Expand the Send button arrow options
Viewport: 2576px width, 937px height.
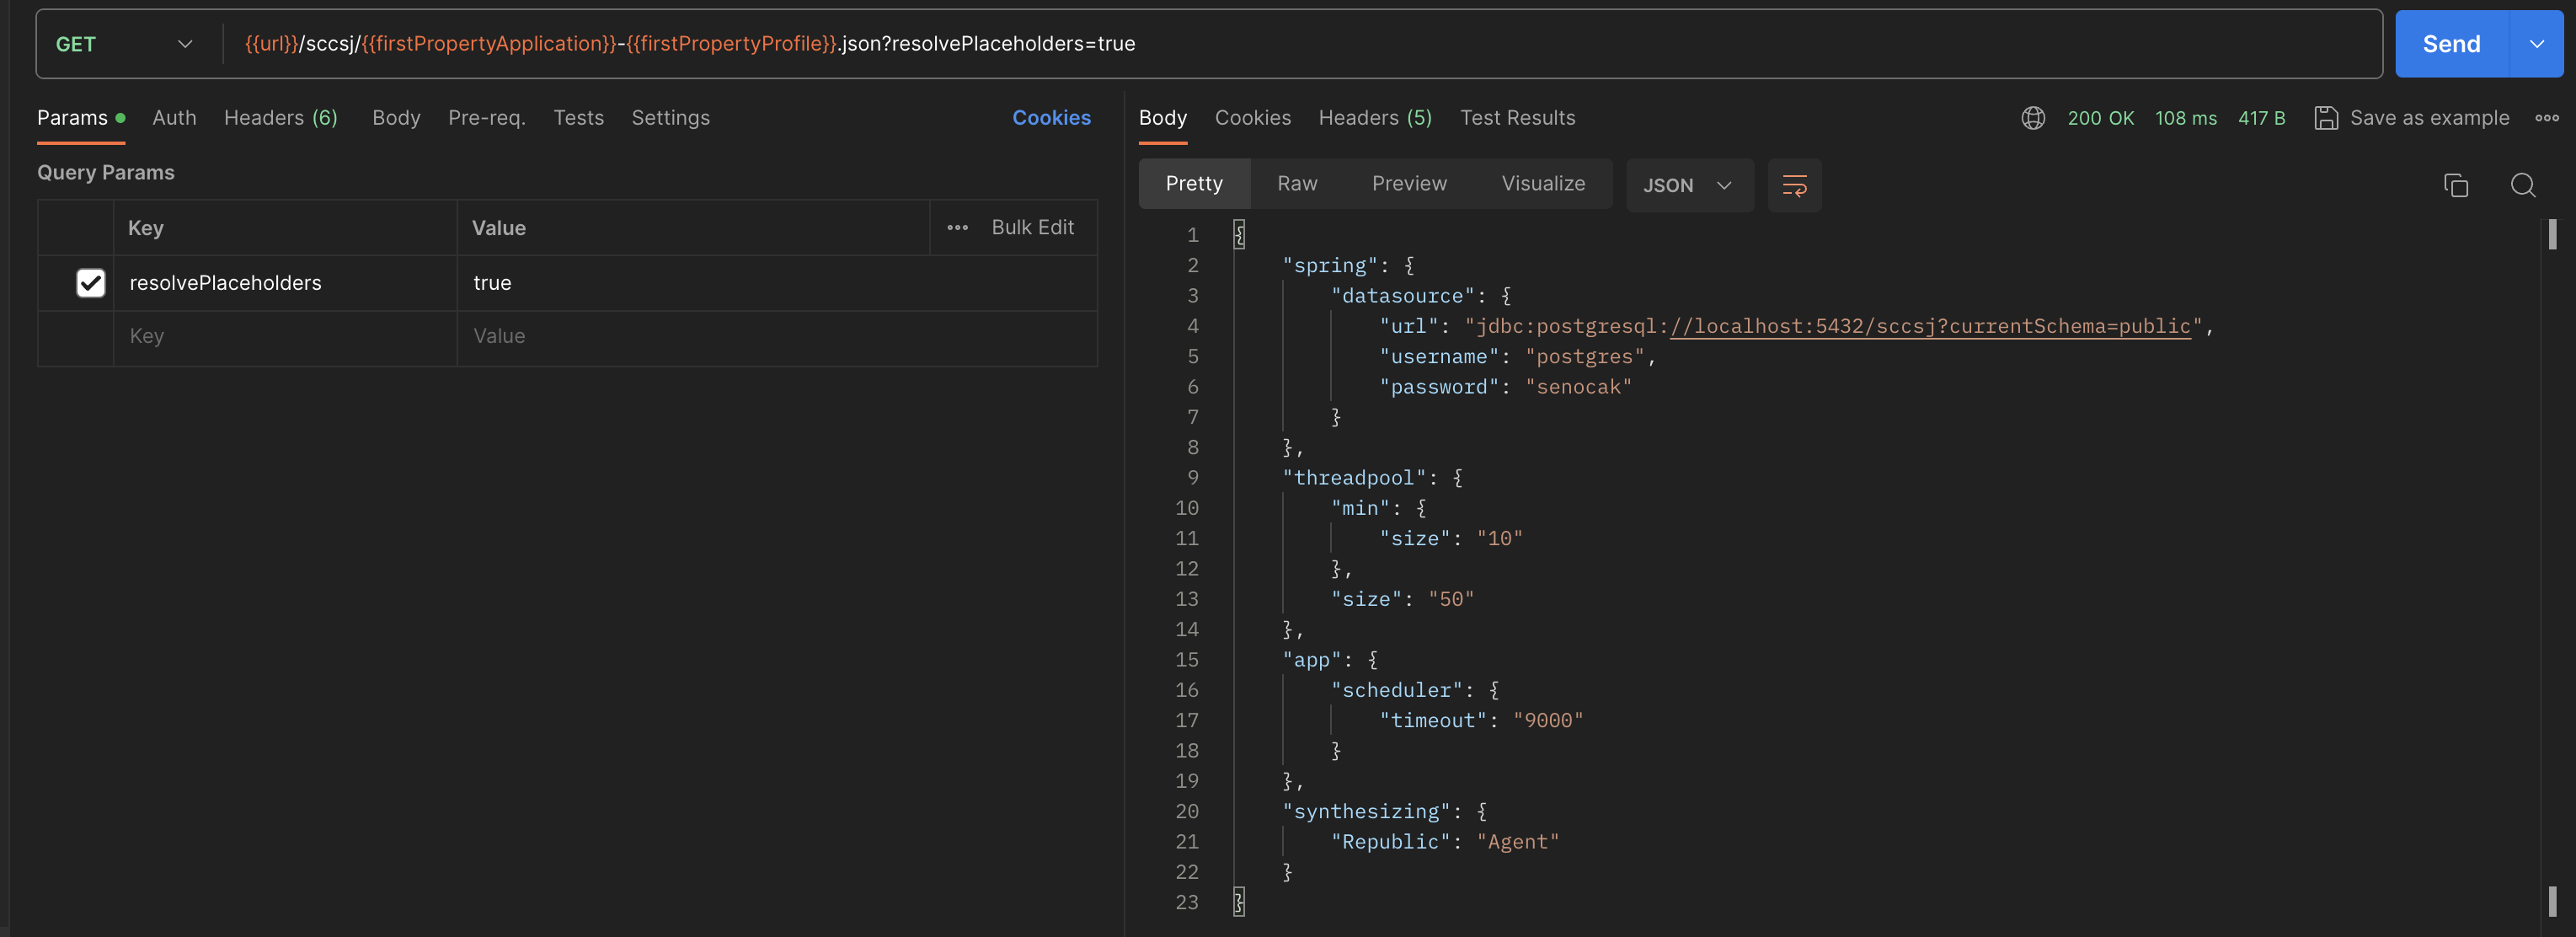click(2536, 44)
